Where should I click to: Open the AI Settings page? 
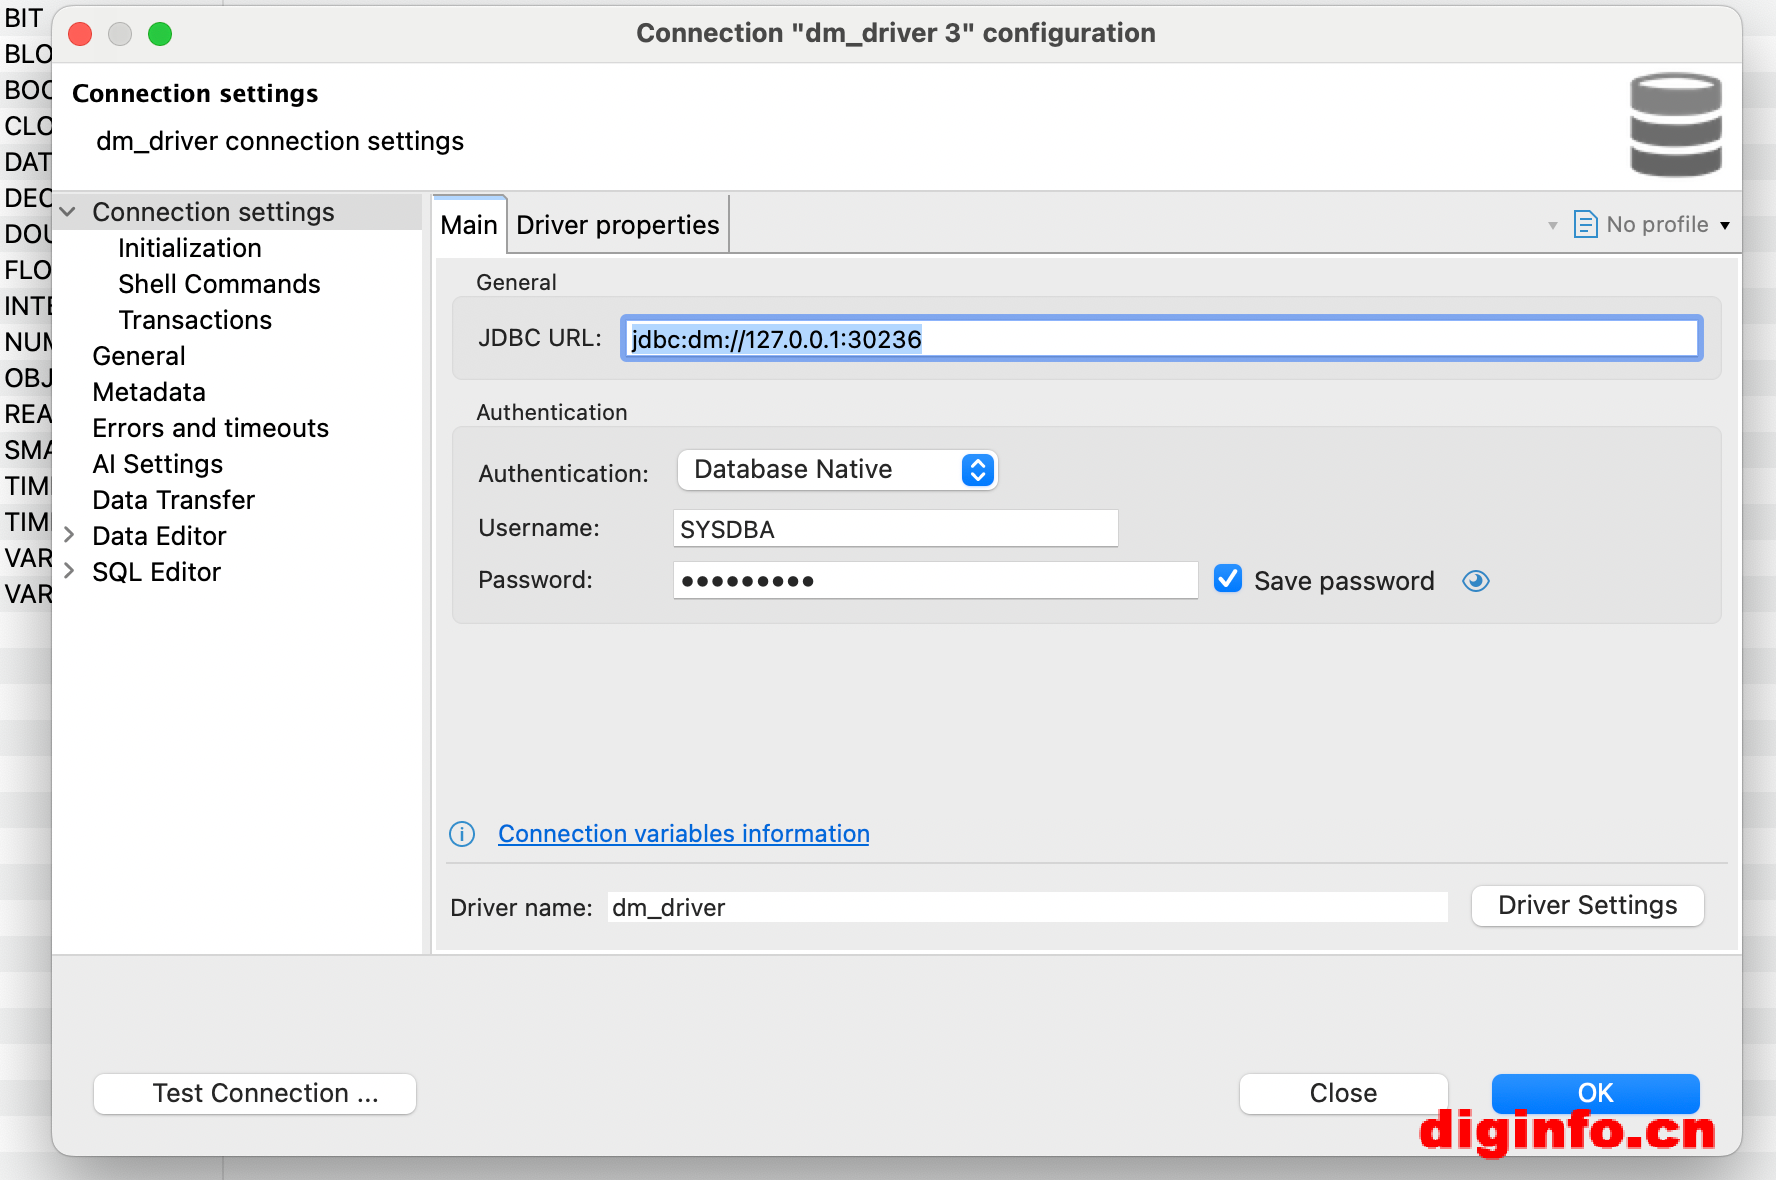tap(157, 464)
